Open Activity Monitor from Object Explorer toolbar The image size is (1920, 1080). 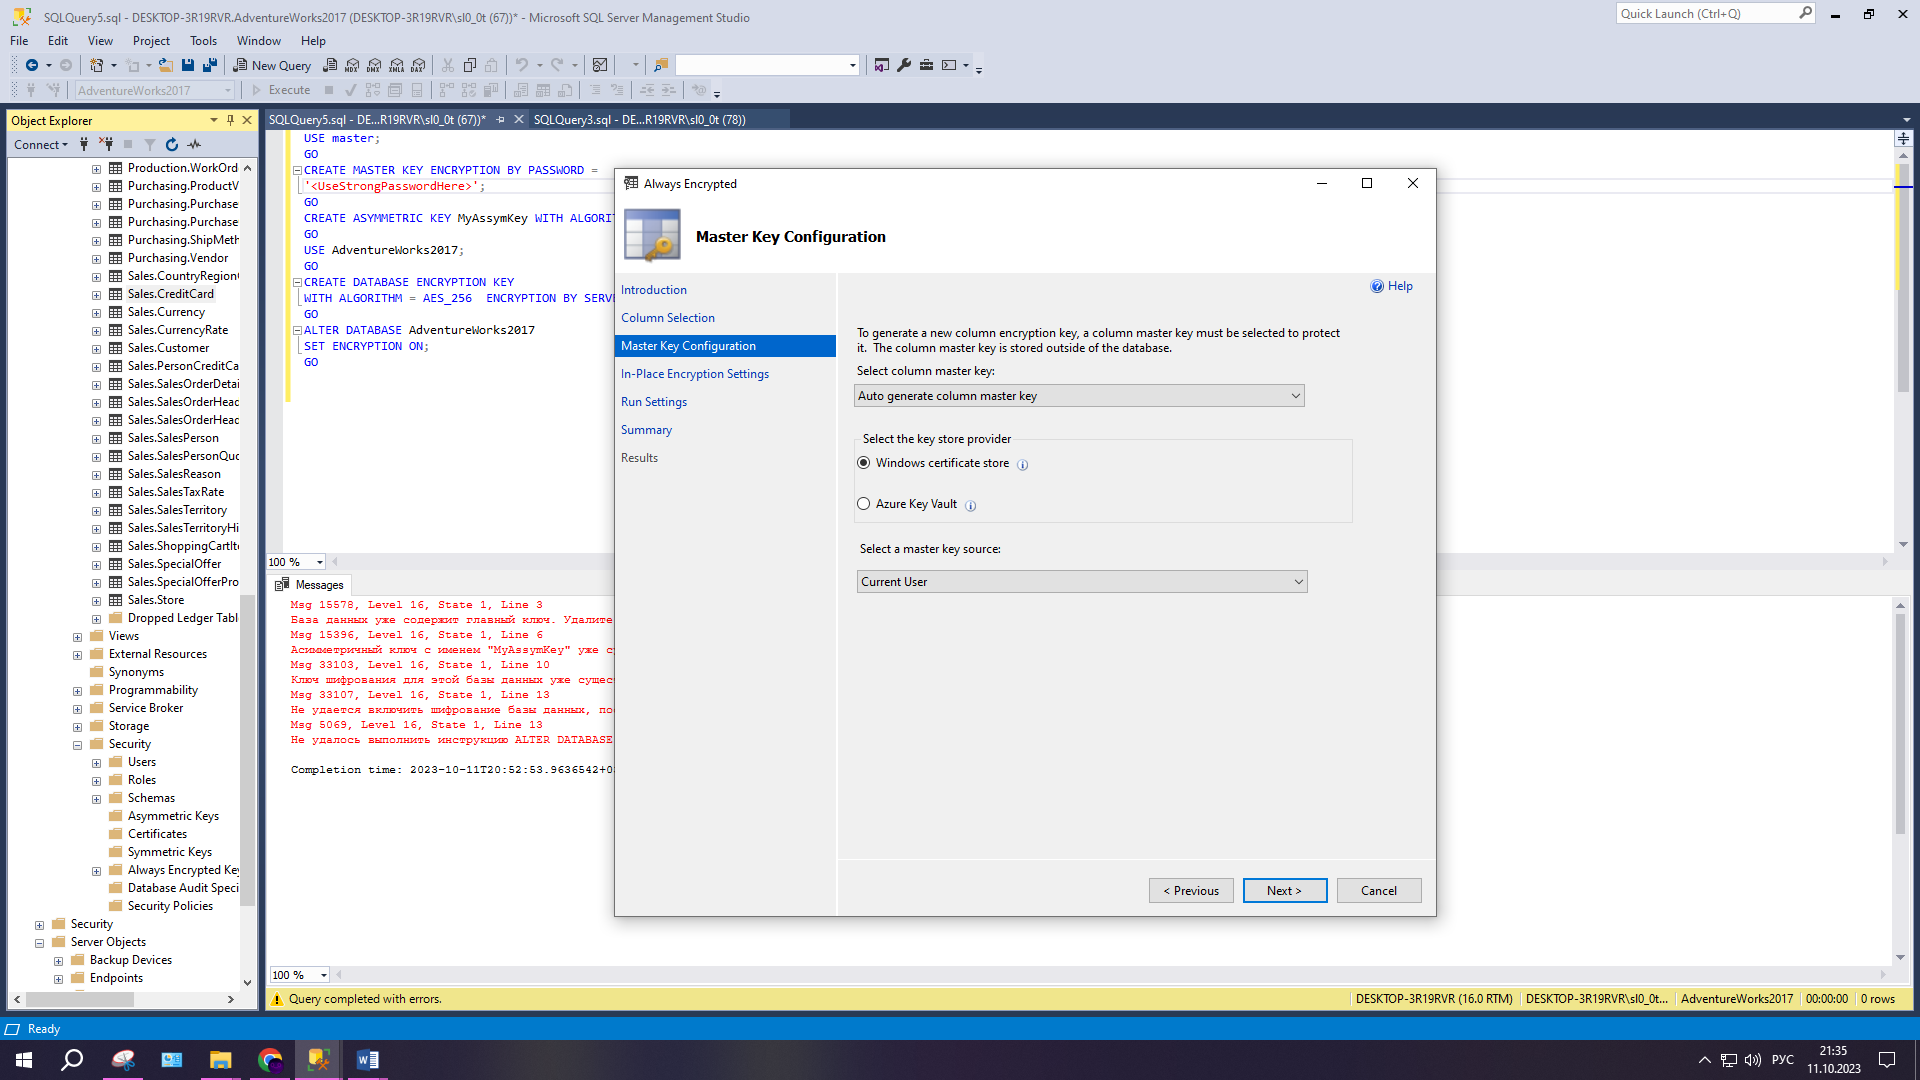point(194,144)
